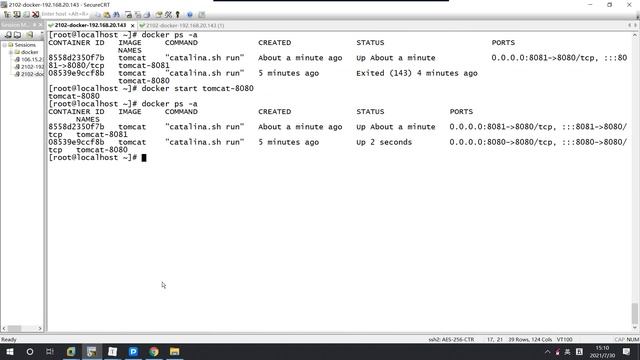Switch to the active 2102-docker-192.168.20.143 tab

[x=90, y=25]
